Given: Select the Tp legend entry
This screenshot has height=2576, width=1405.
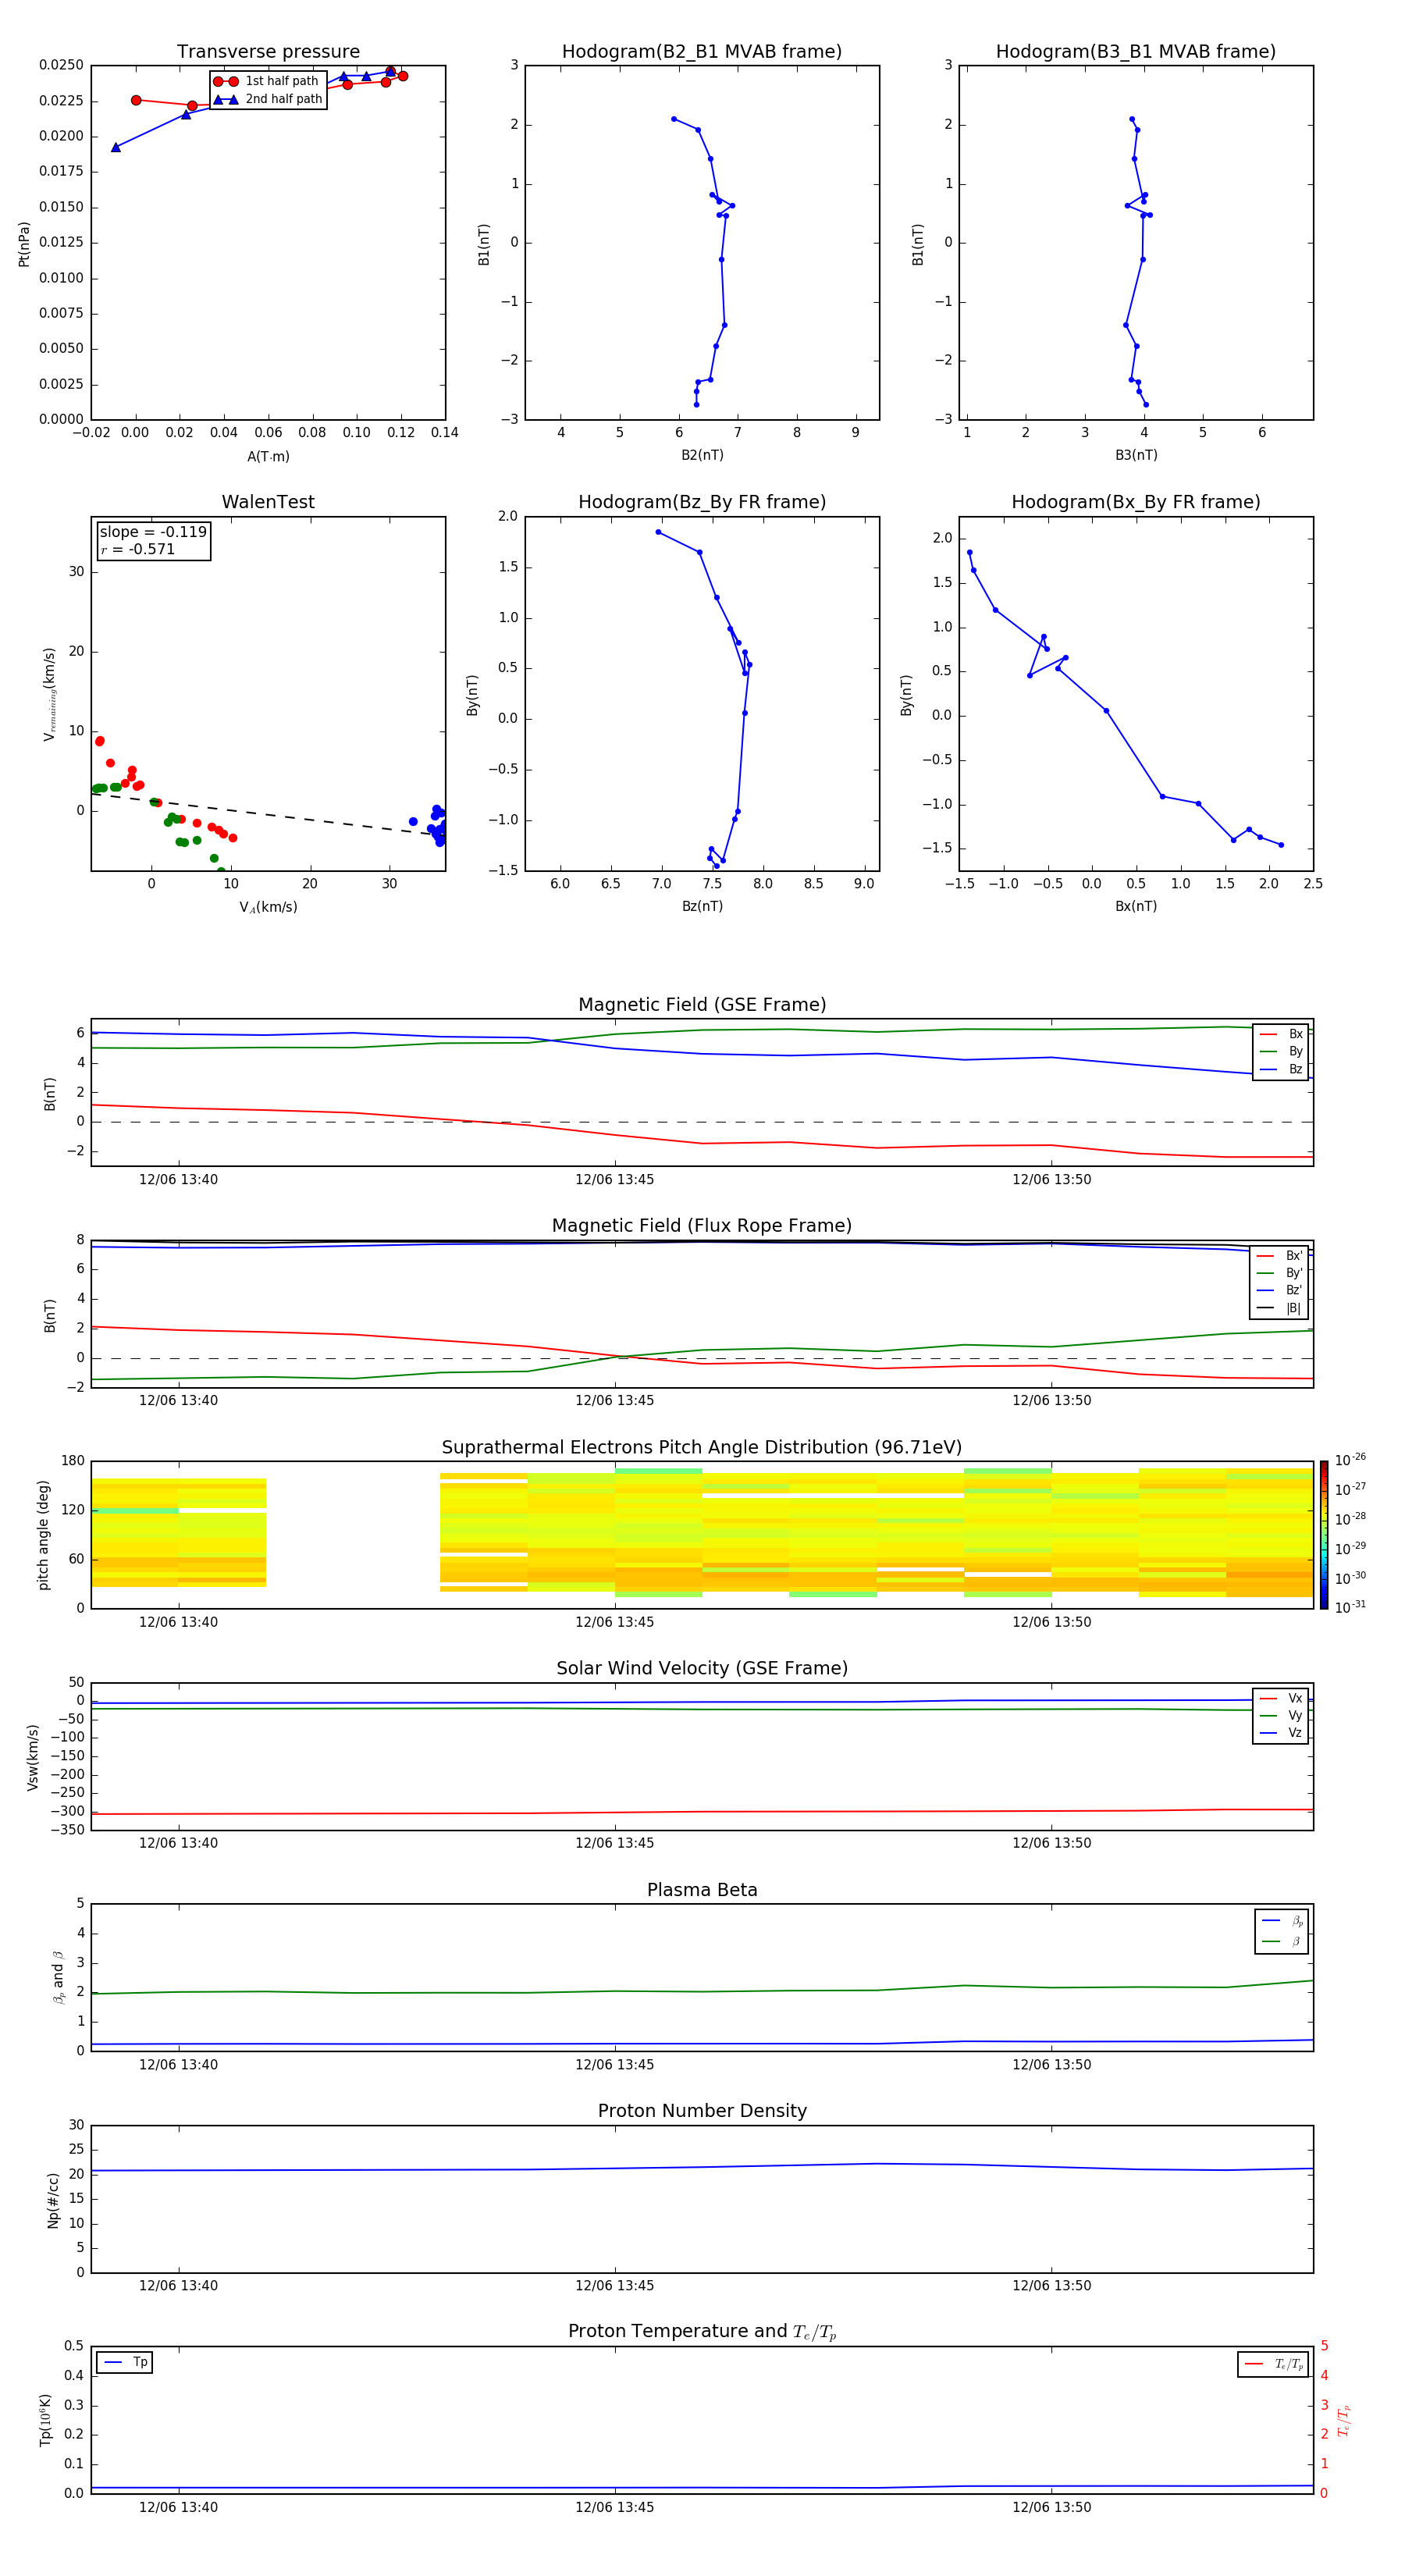Looking at the screenshot, I should 125,2362.
